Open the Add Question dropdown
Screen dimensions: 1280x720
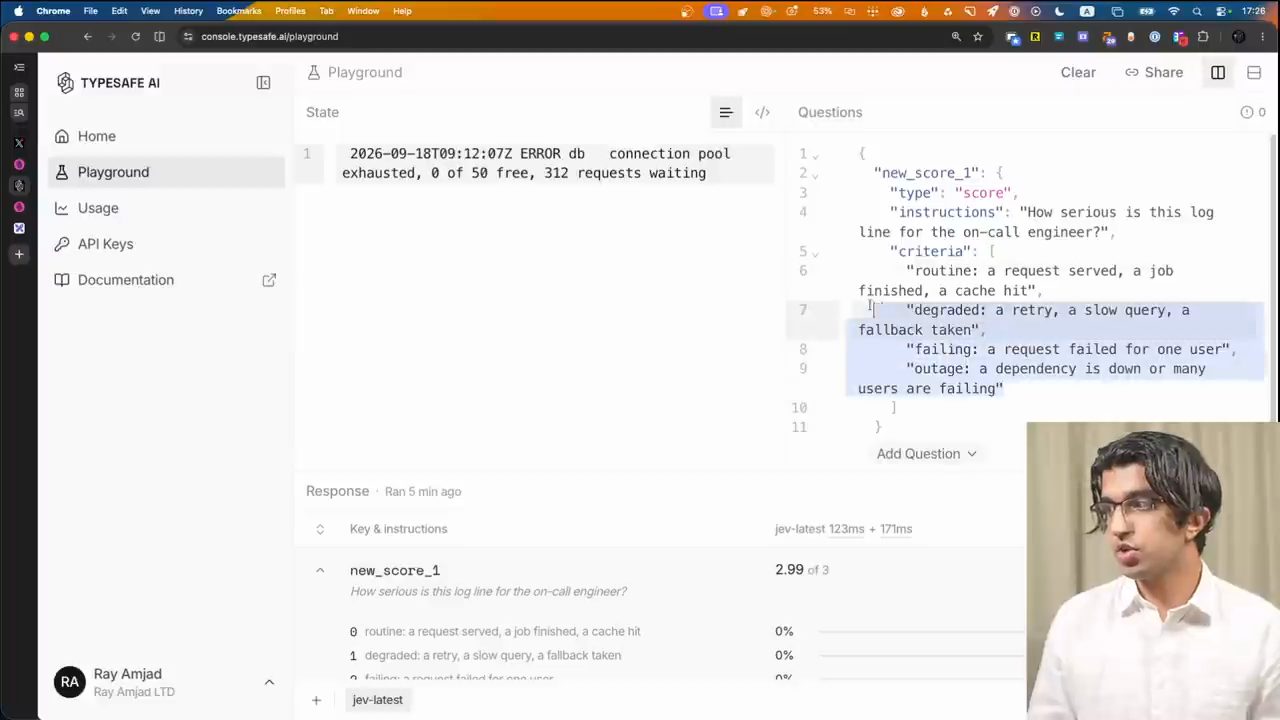[x=926, y=454]
